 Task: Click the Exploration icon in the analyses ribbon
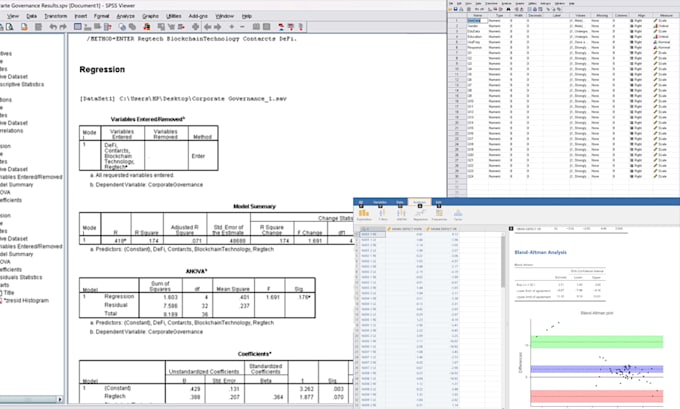(364, 214)
